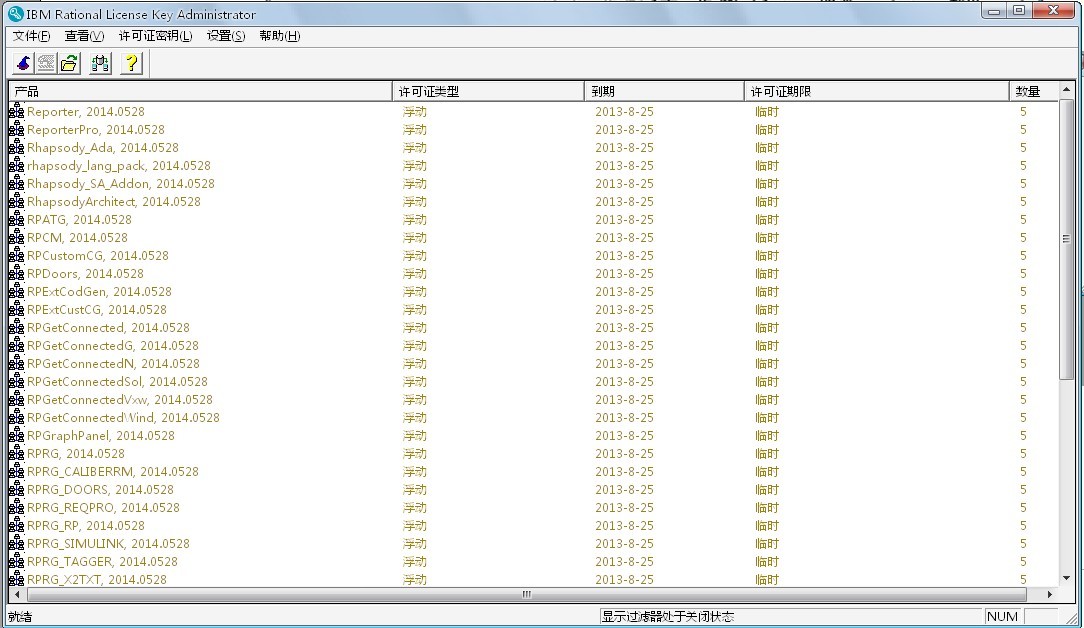Click the horizontal scrollbar right arrow
The height and width of the screenshot is (628, 1084).
1049,594
